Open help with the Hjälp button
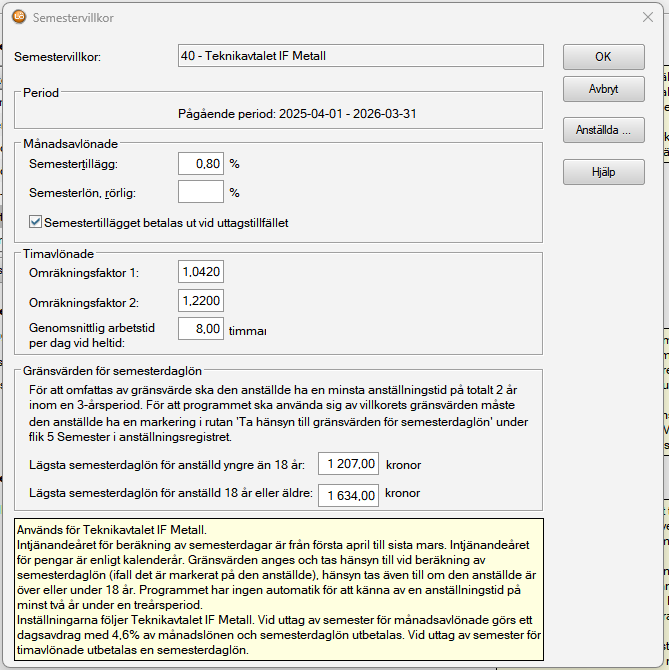Image resolution: width=669 pixels, height=670 pixels. pyautogui.click(x=603, y=172)
